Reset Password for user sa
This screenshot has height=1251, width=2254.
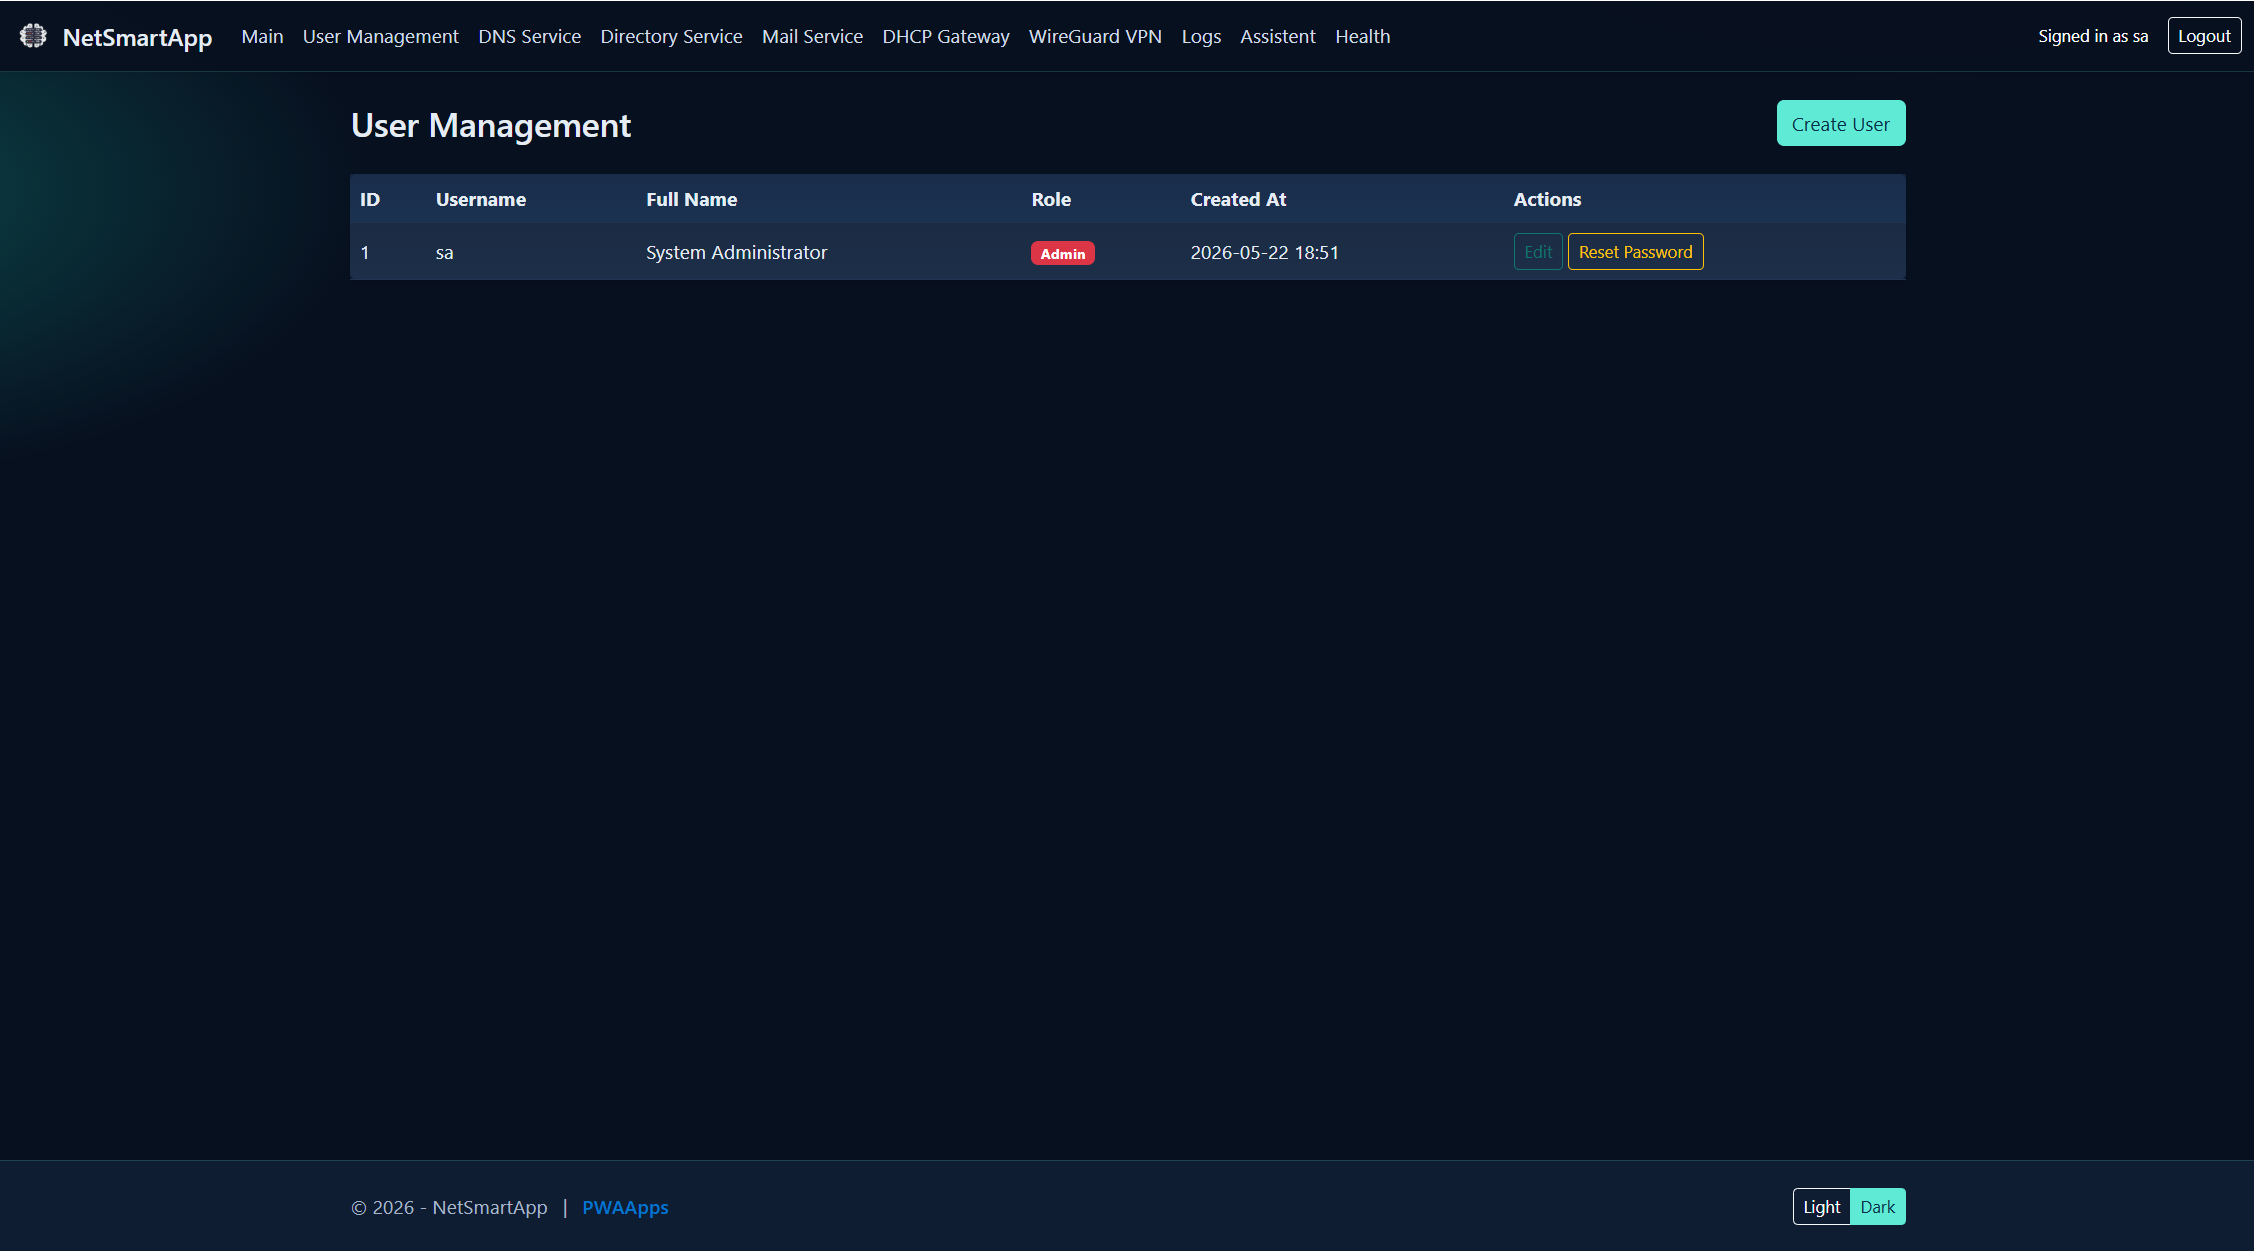click(1635, 252)
